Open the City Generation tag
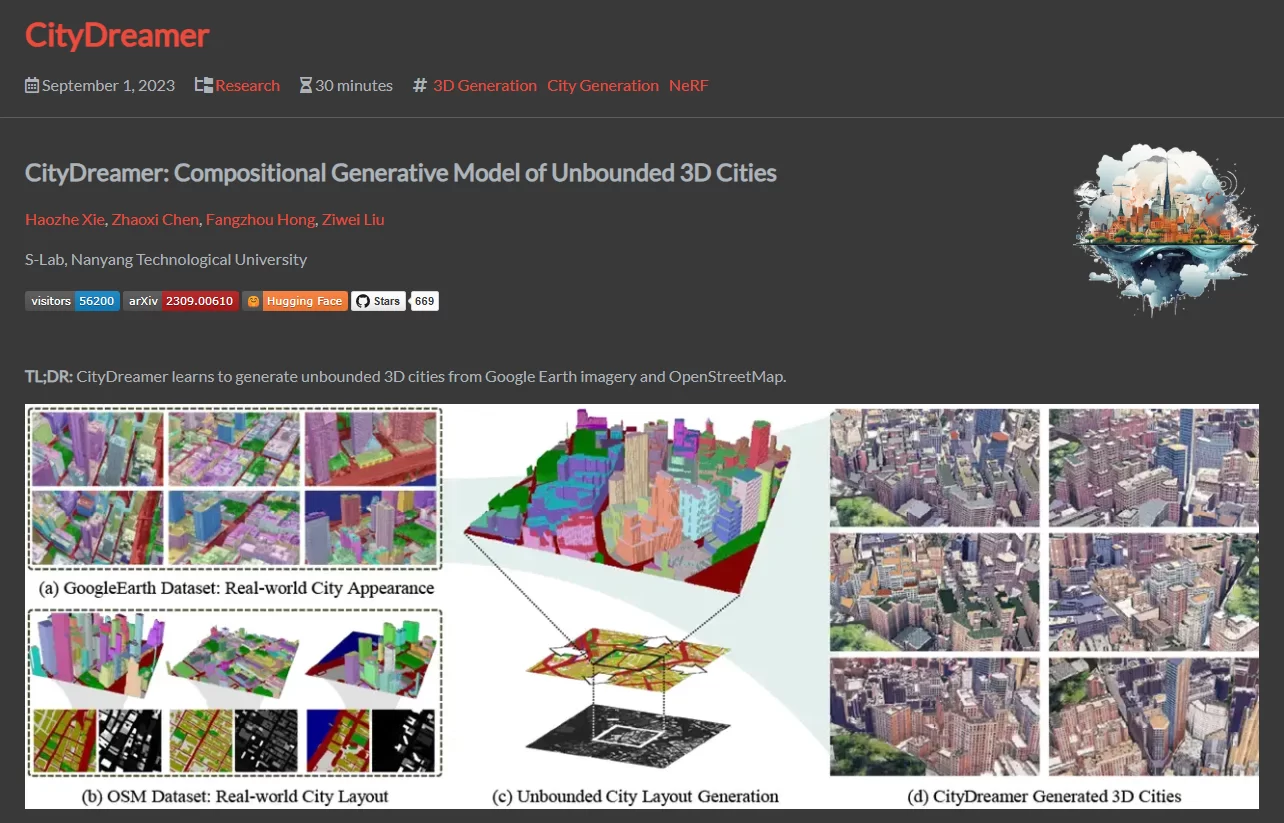Viewport: 1284px width, 823px height. 603,86
